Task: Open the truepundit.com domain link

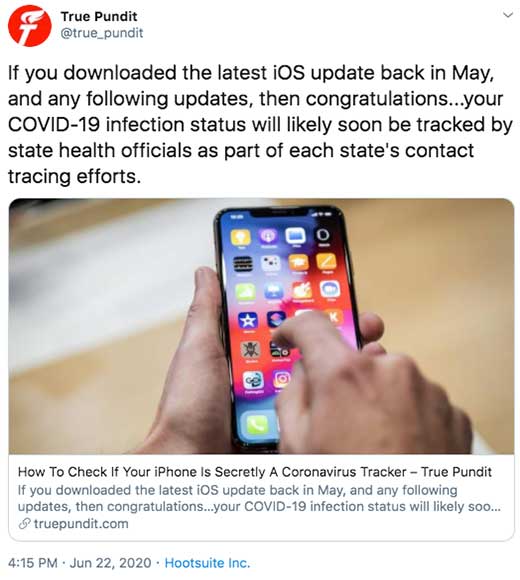Action: 81,524
